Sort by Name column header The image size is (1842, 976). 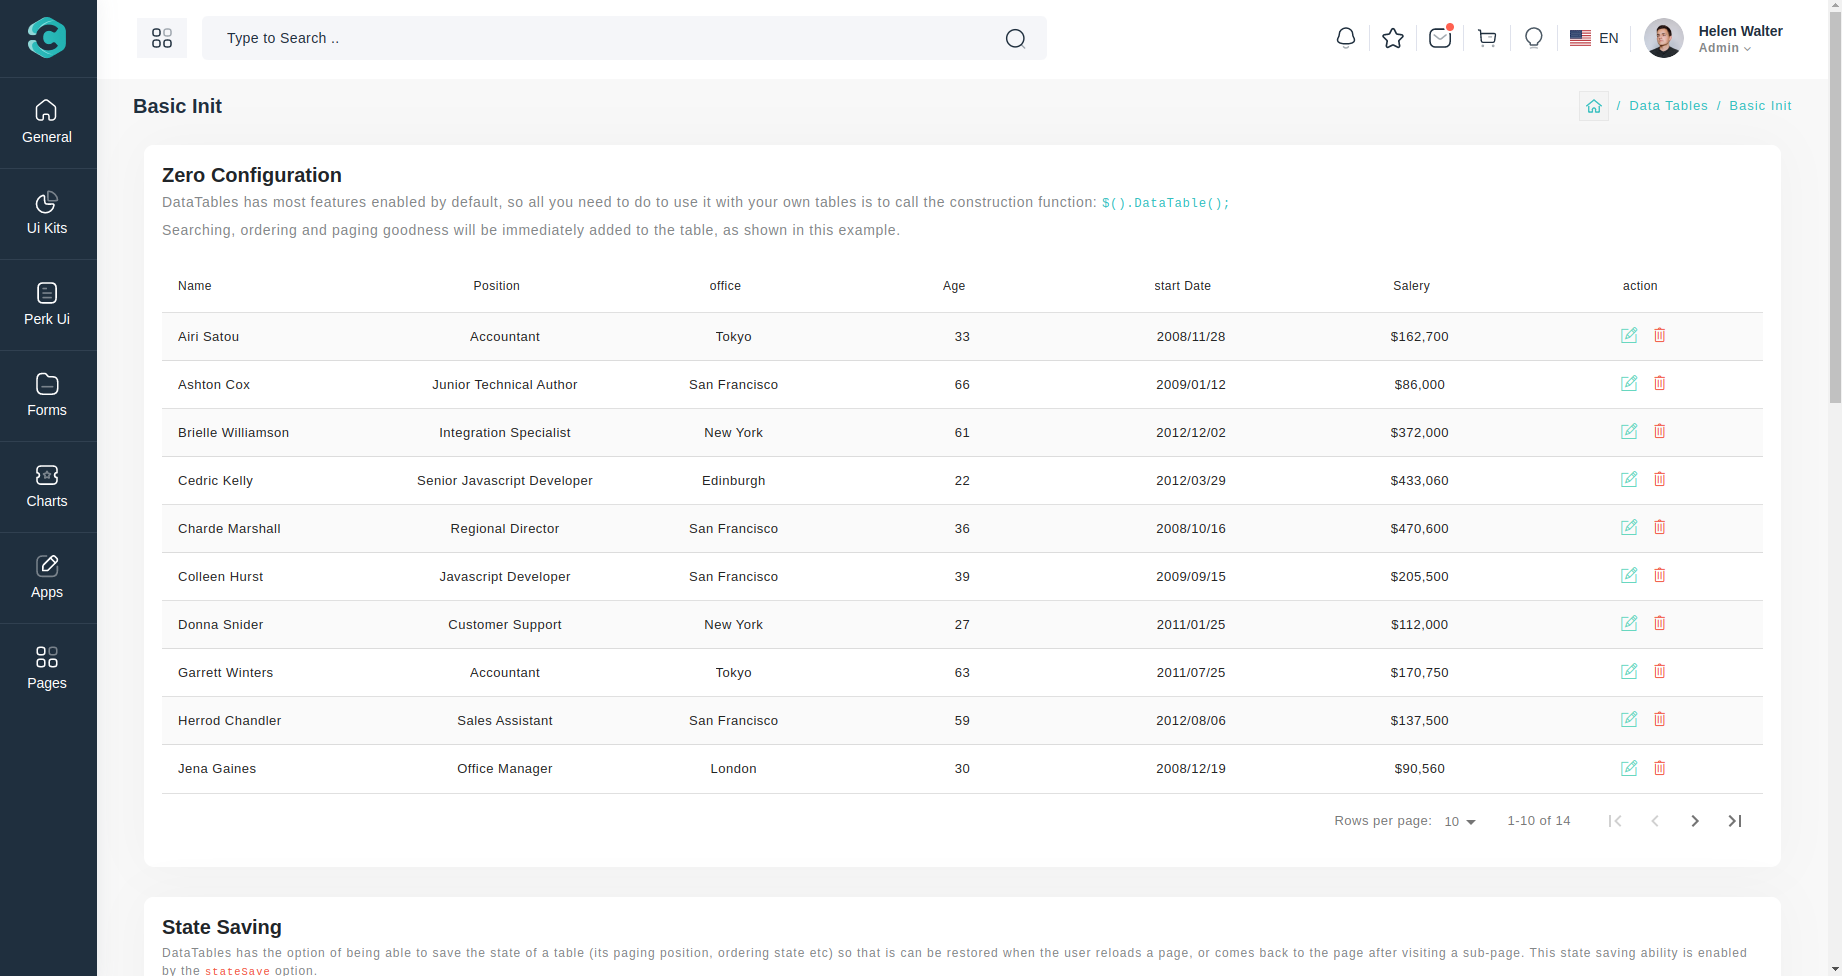195,286
